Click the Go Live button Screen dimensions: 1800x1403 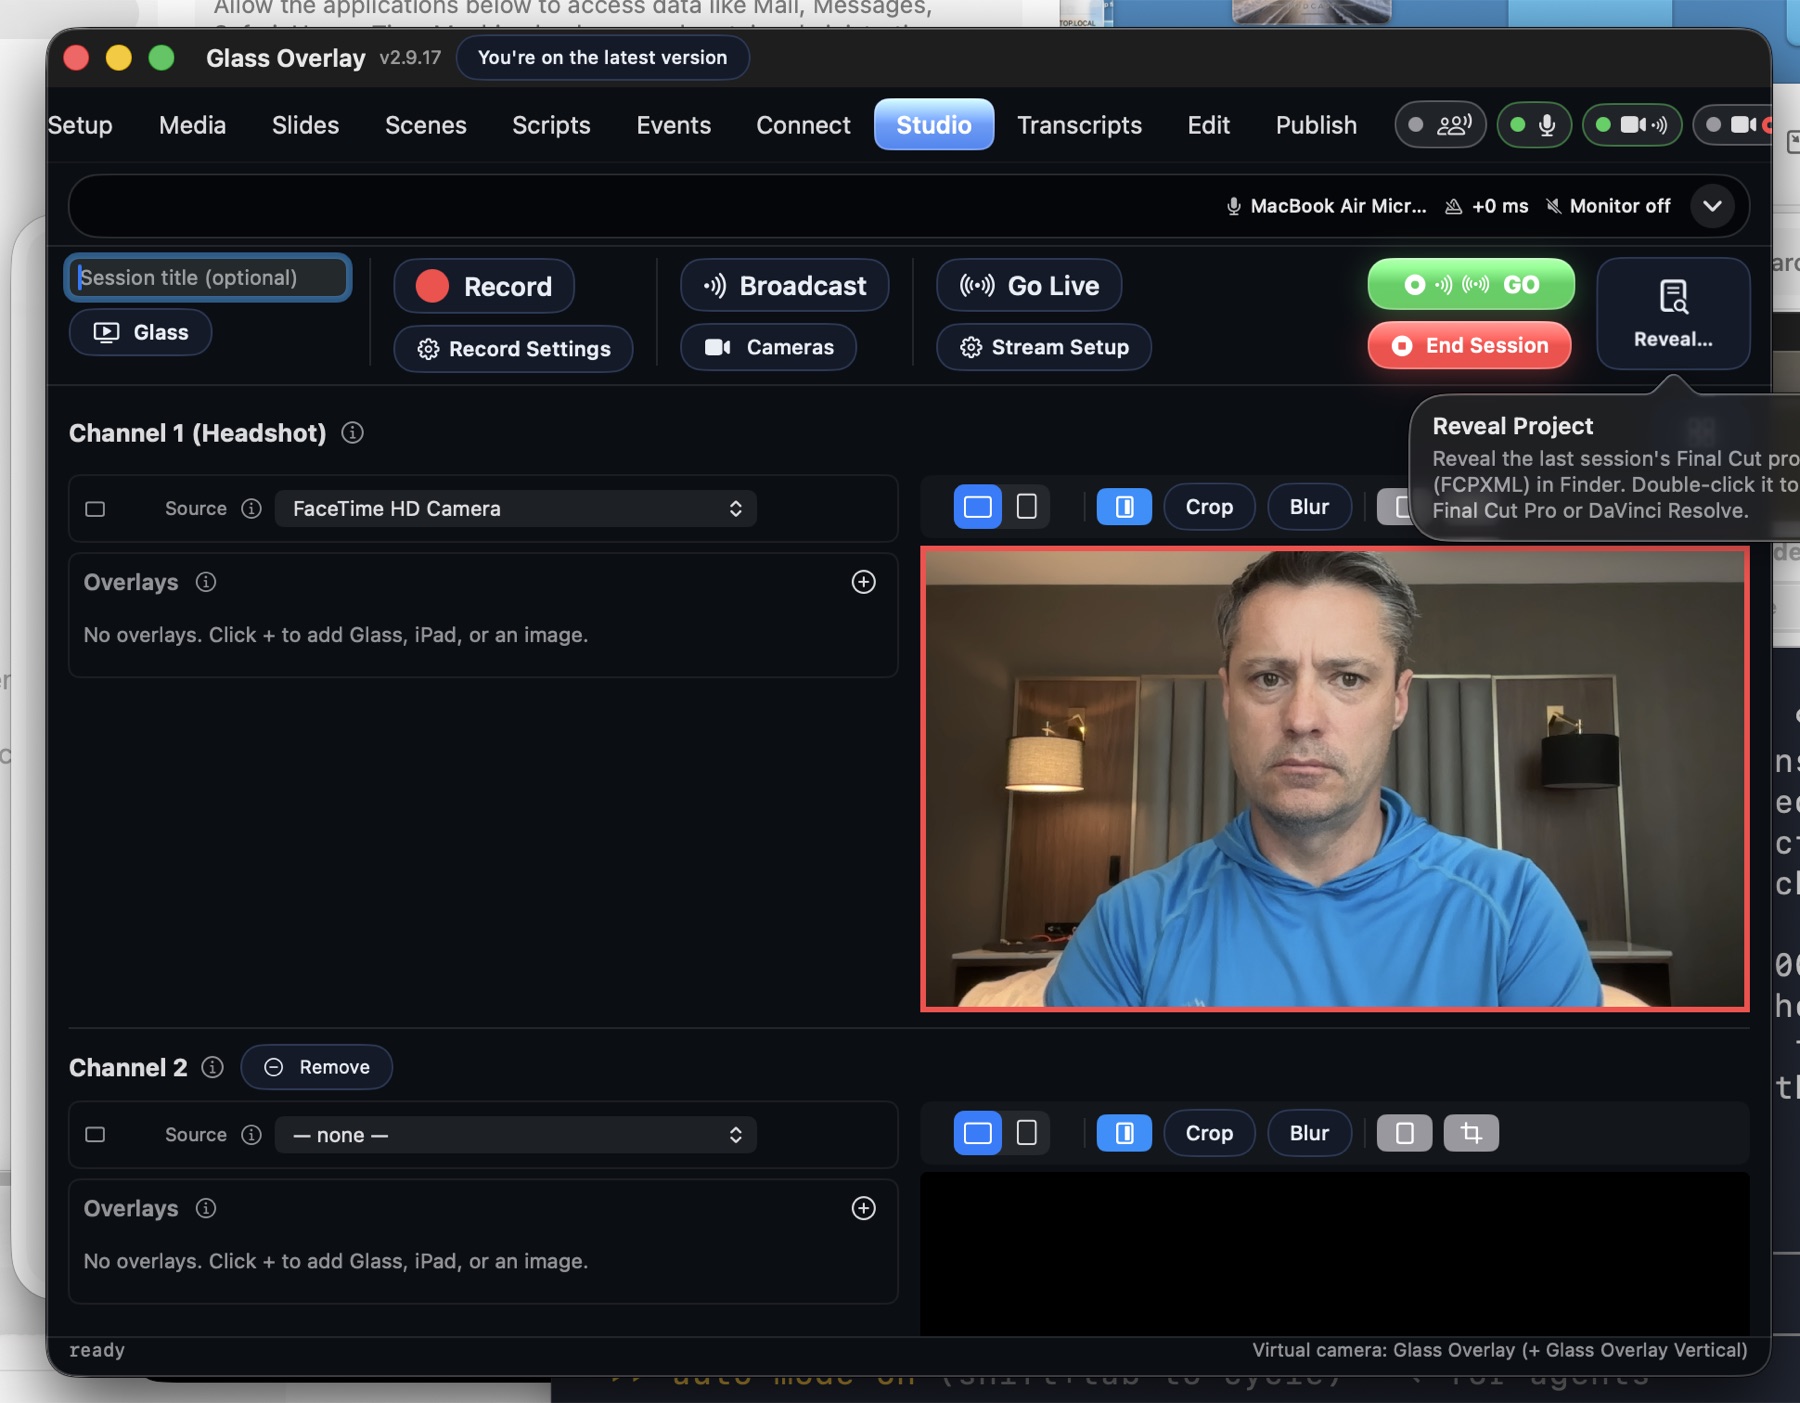coord(1029,286)
